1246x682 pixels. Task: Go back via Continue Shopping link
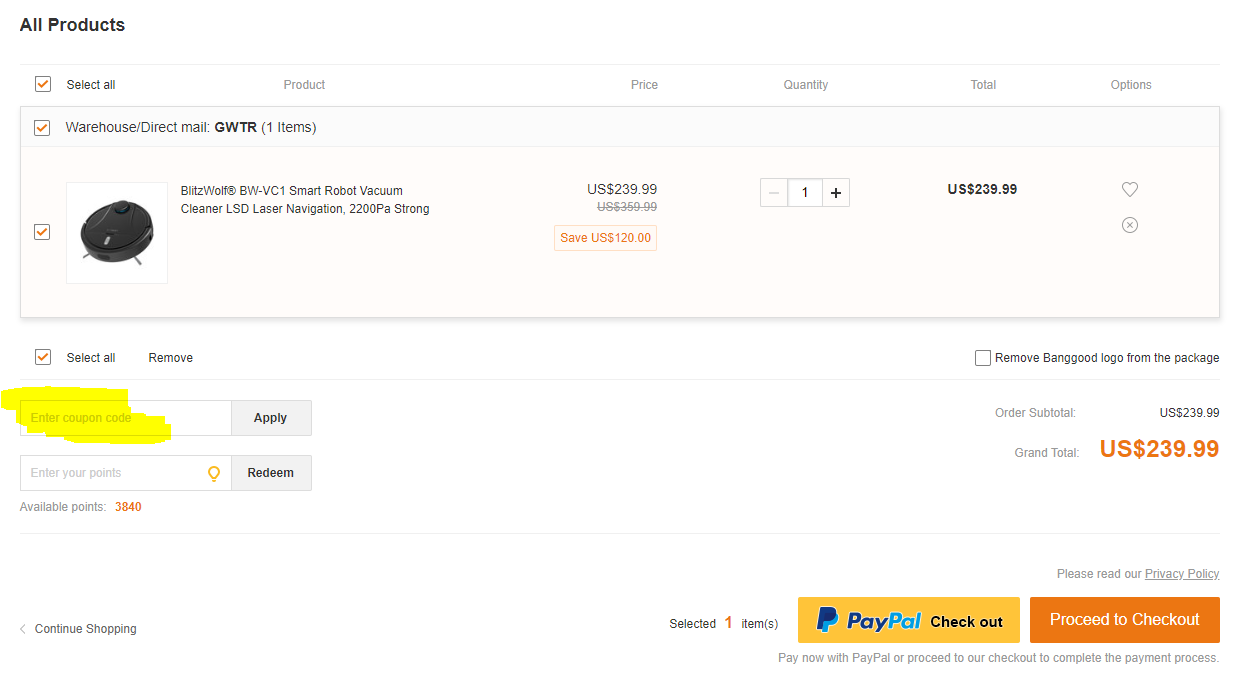point(78,629)
